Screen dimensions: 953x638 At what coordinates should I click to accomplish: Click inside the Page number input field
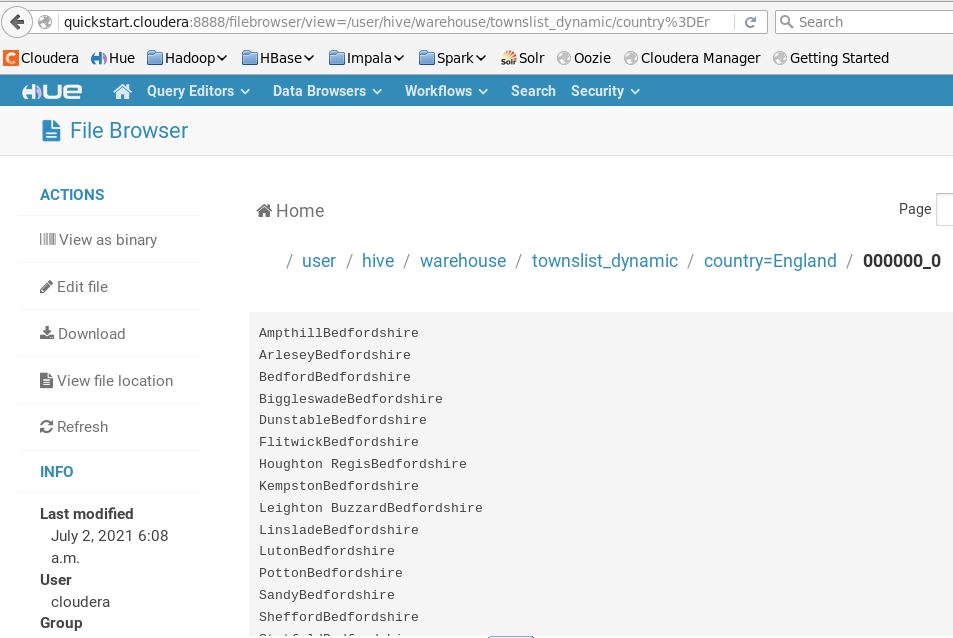(944, 209)
